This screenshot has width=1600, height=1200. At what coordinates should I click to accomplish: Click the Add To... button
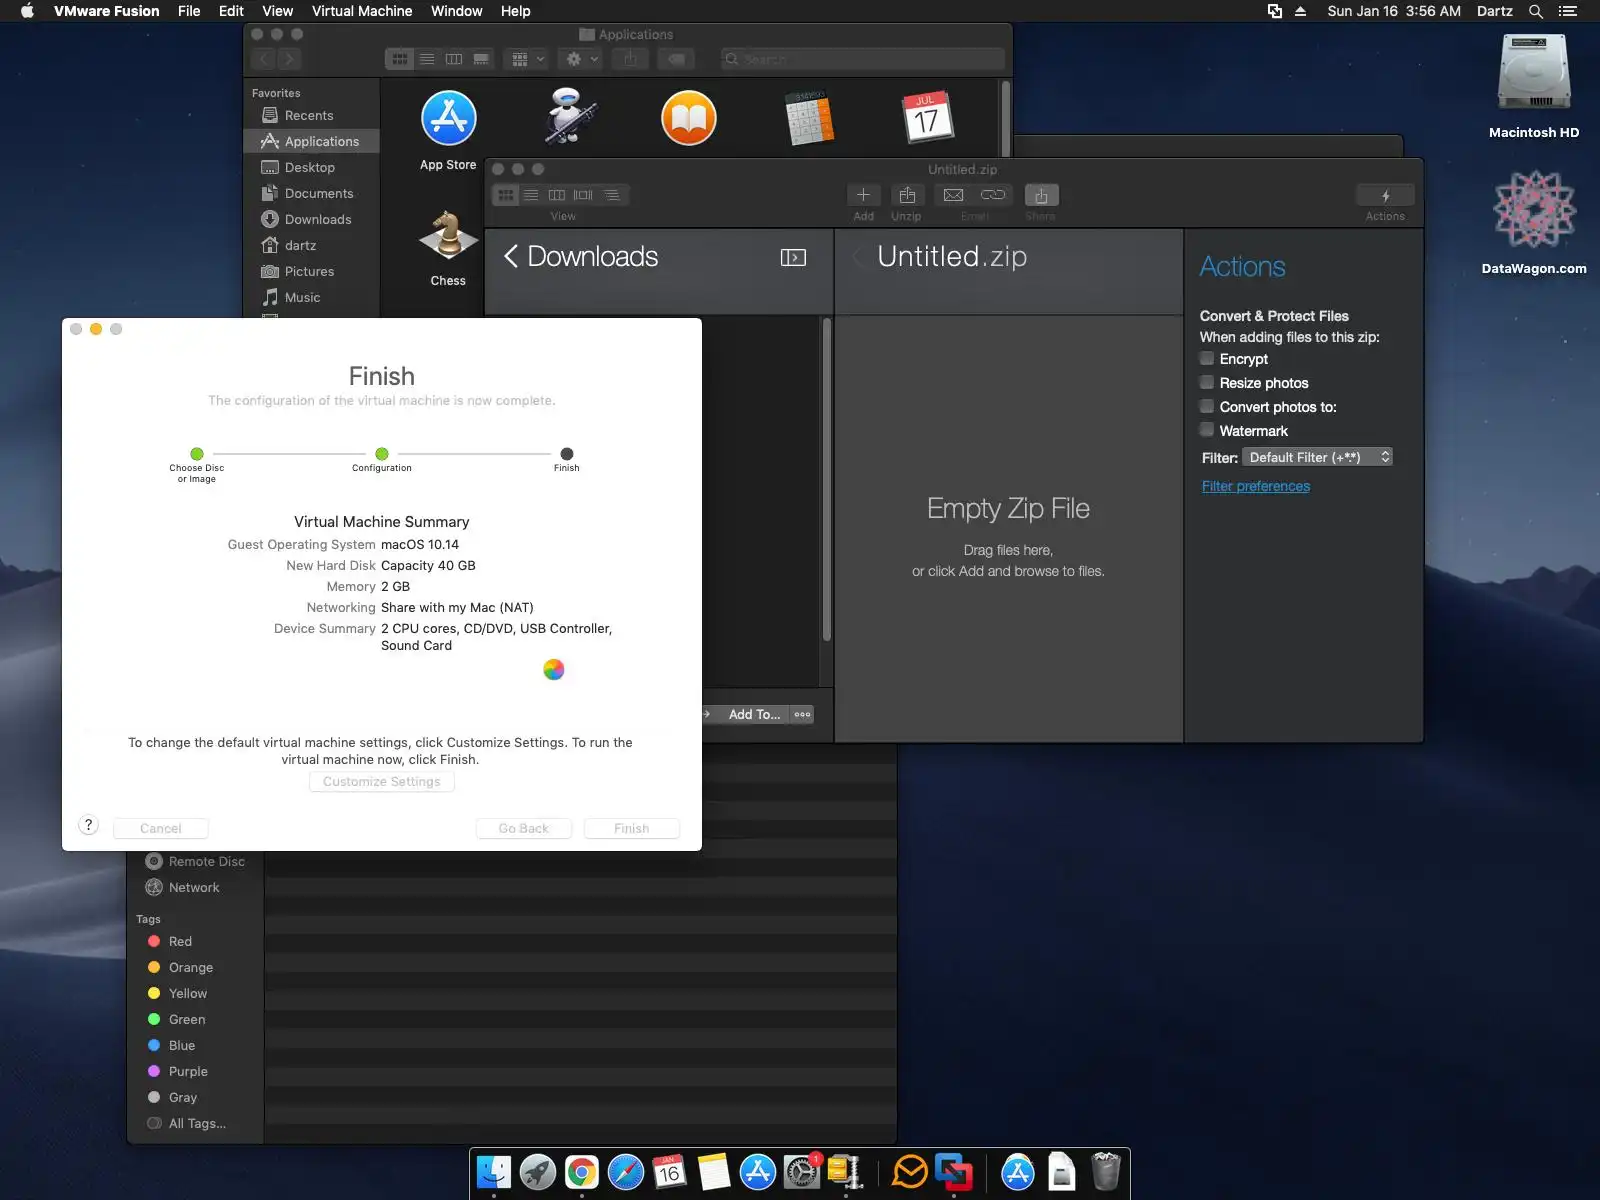pyautogui.click(x=754, y=714)
